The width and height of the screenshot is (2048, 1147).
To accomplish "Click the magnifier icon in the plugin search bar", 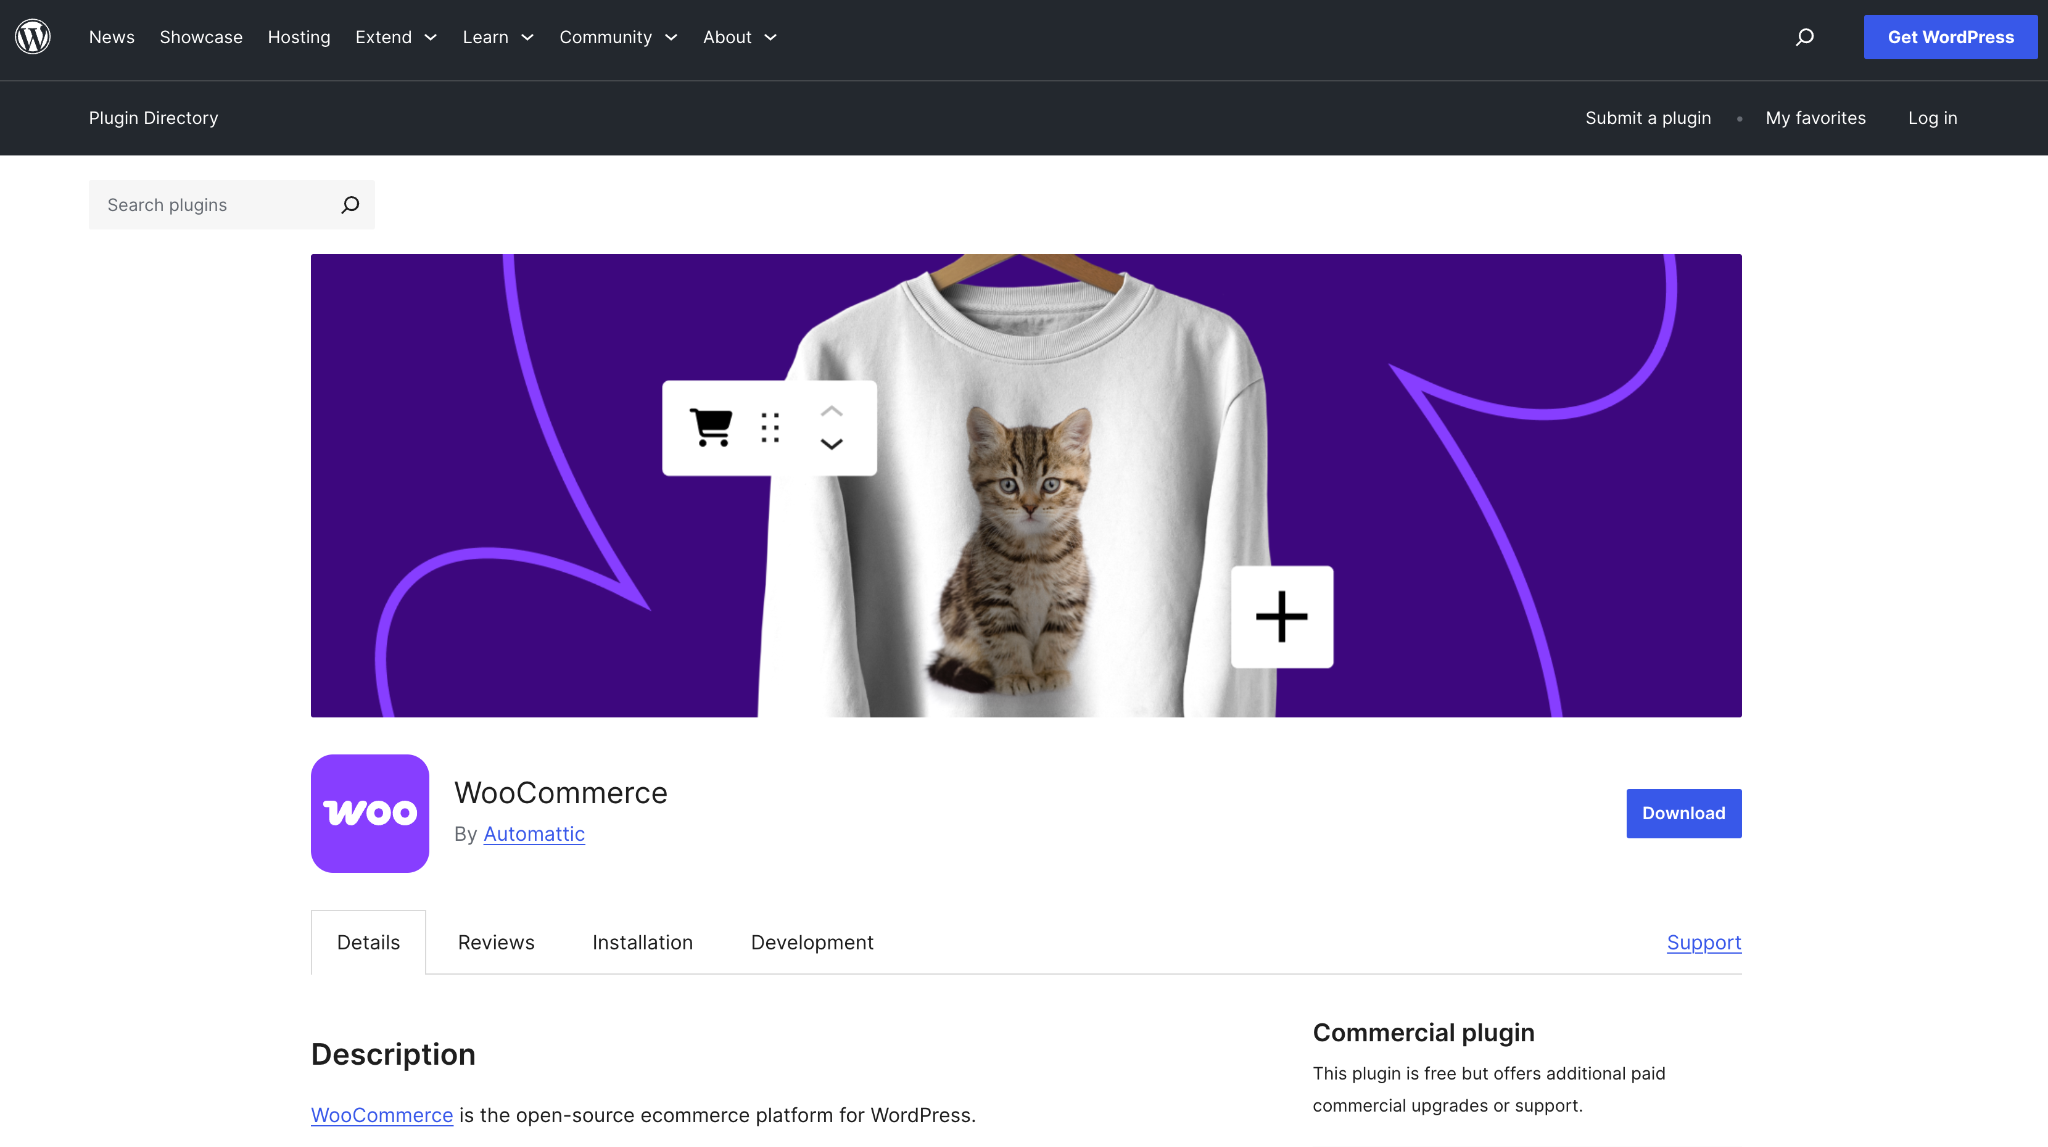I will coord(349,204).
